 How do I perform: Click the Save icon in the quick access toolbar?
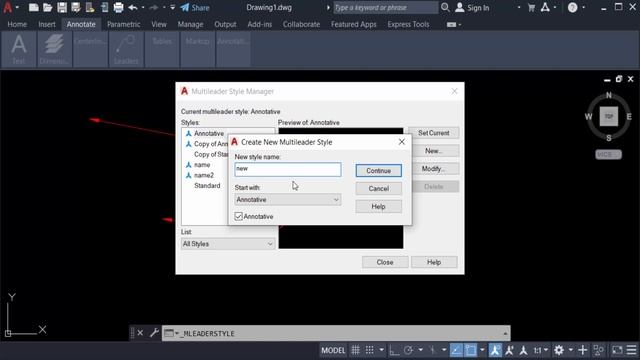[62, 7]
